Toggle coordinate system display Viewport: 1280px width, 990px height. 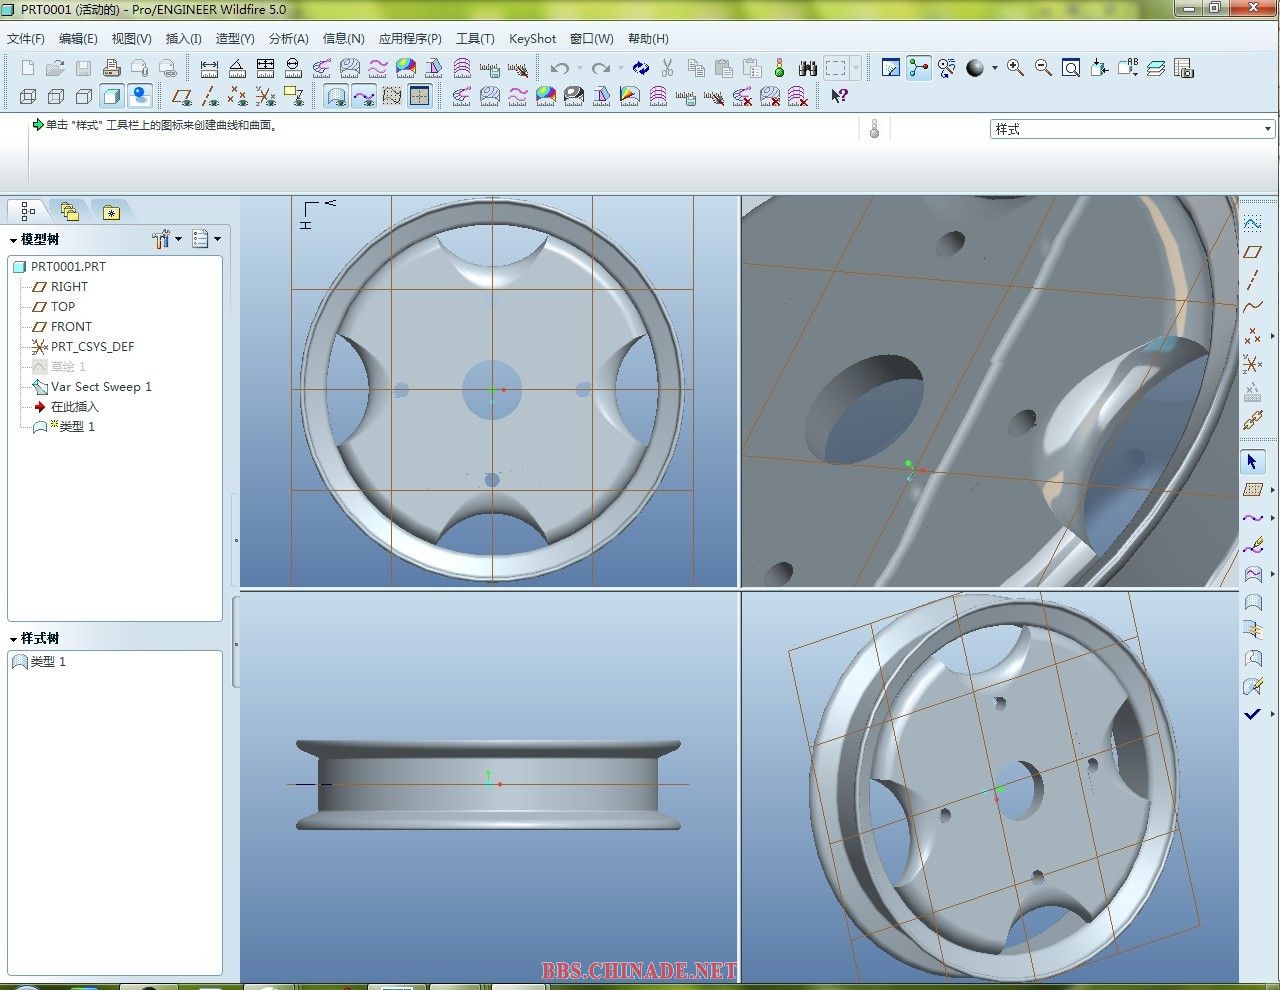coord(266,96)
